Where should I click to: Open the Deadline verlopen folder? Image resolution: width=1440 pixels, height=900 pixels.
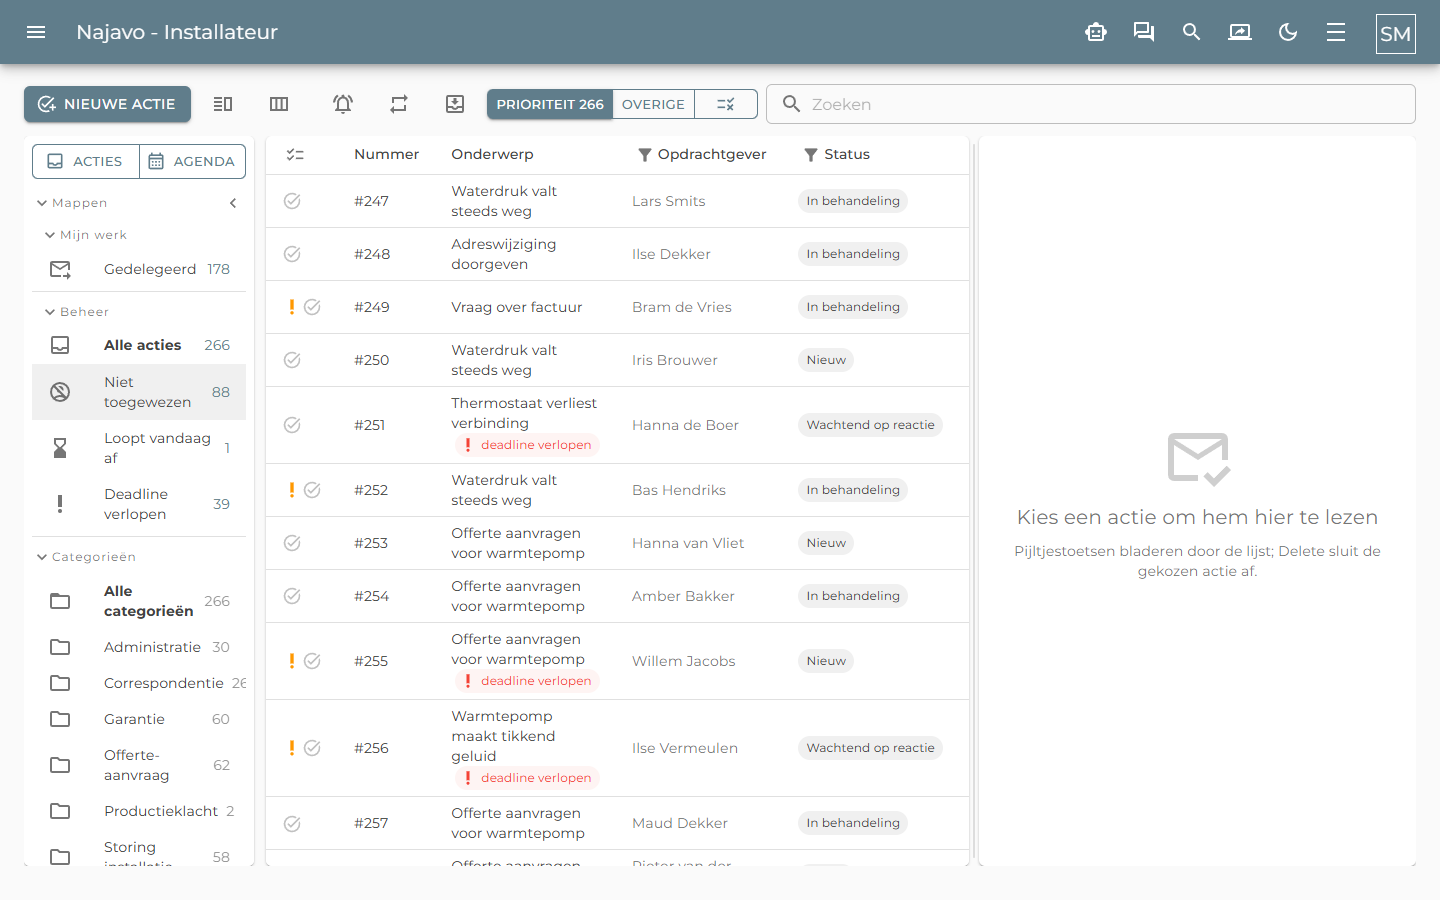pos(139,504)
